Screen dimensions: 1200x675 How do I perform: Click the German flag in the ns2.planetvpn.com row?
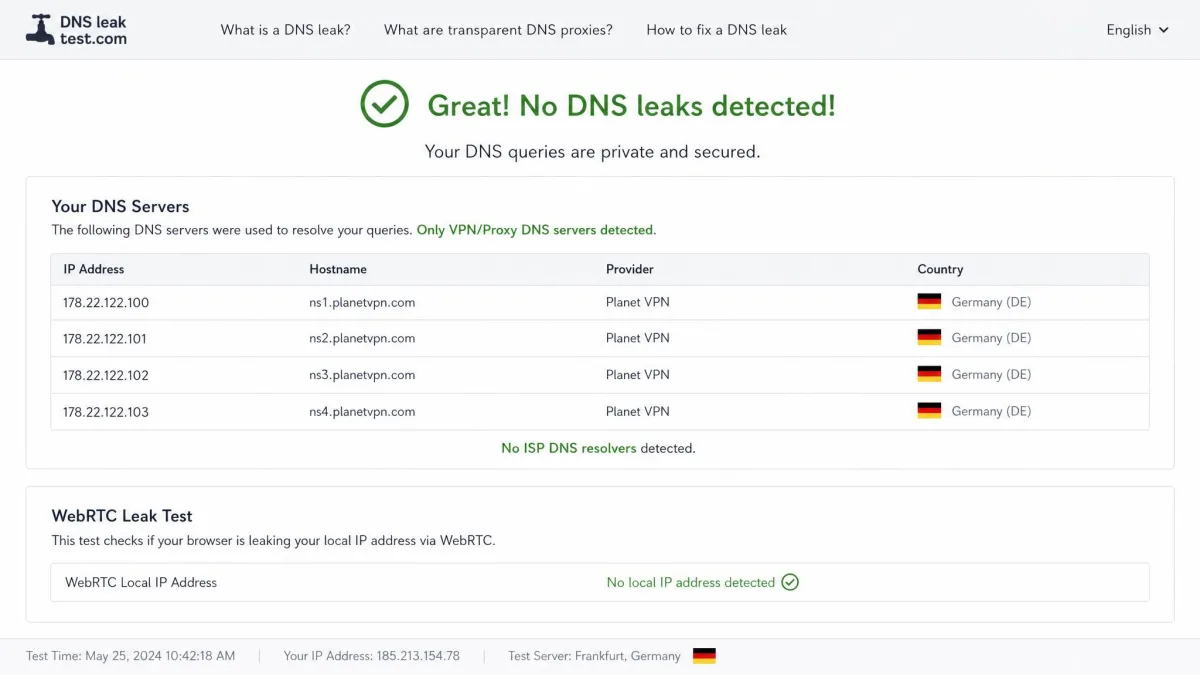click(x=929, y=337)
